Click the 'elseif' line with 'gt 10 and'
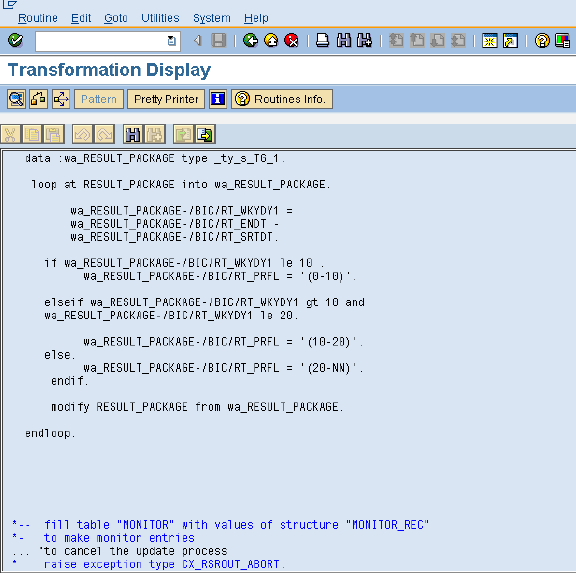576x573 pixels. click(x=204, y=302)
